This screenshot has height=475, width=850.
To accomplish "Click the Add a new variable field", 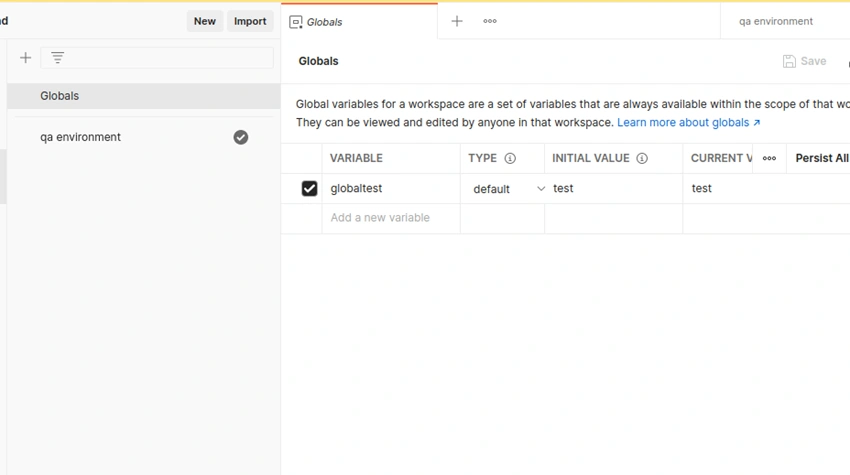I will [391, 218].
